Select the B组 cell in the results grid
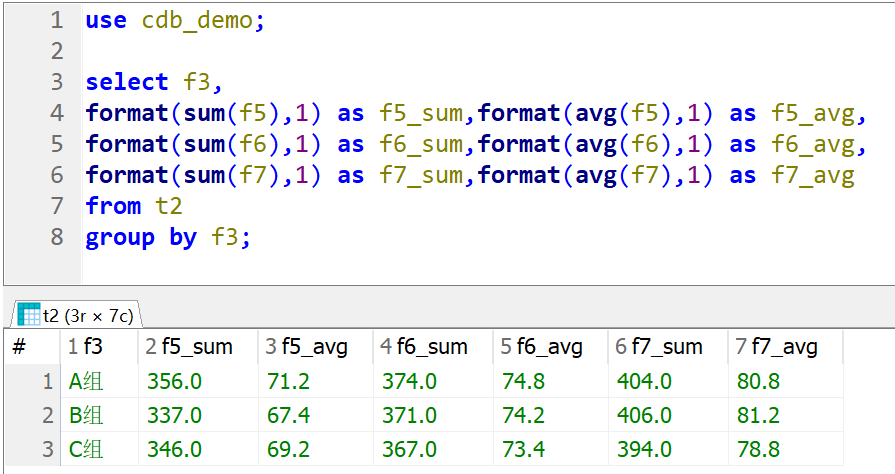Screen dimensions: 895x474 click(x=86, y=415)
